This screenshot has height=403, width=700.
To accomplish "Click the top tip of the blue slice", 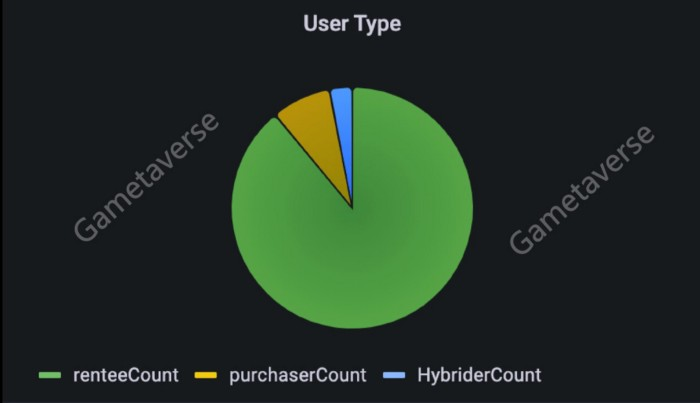I will [342, 92].
